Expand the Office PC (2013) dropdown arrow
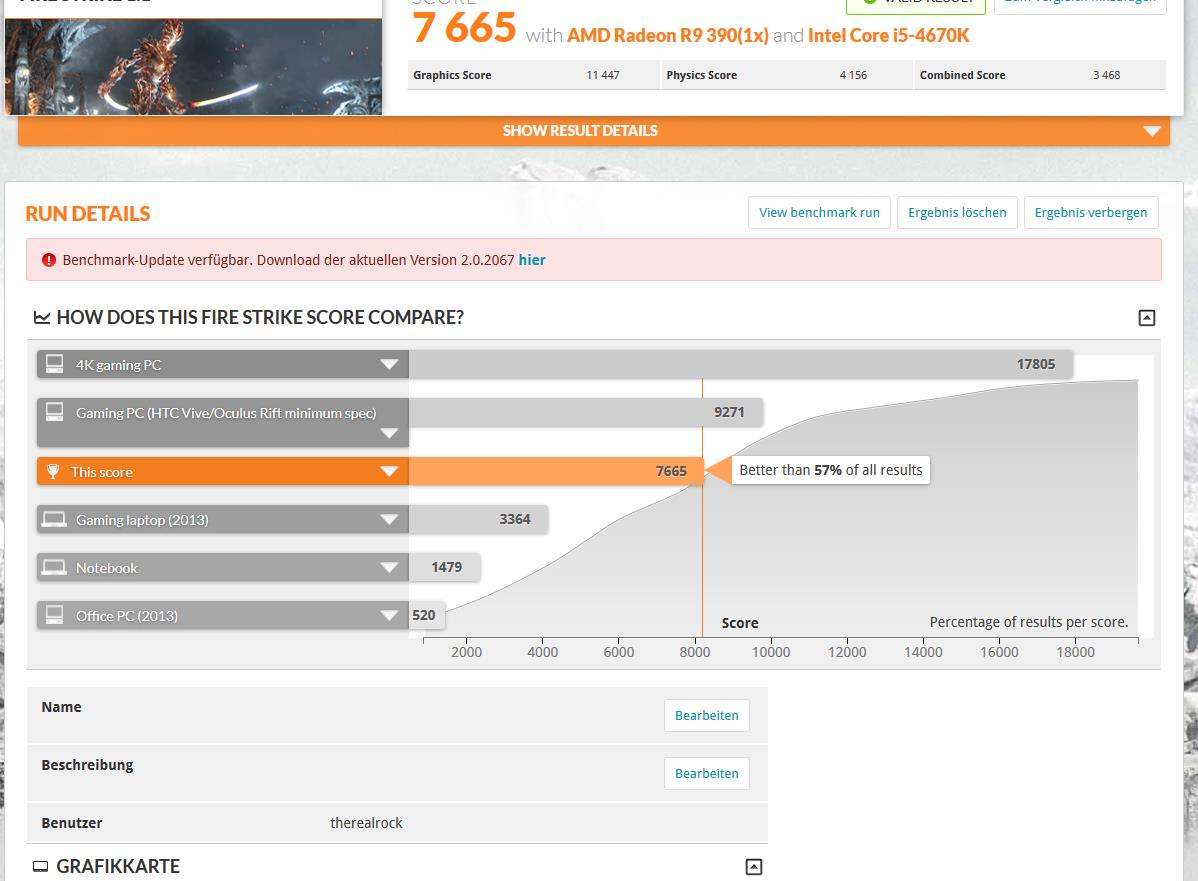Viewport: 1198px width, 881px height. tap(389, 615)
